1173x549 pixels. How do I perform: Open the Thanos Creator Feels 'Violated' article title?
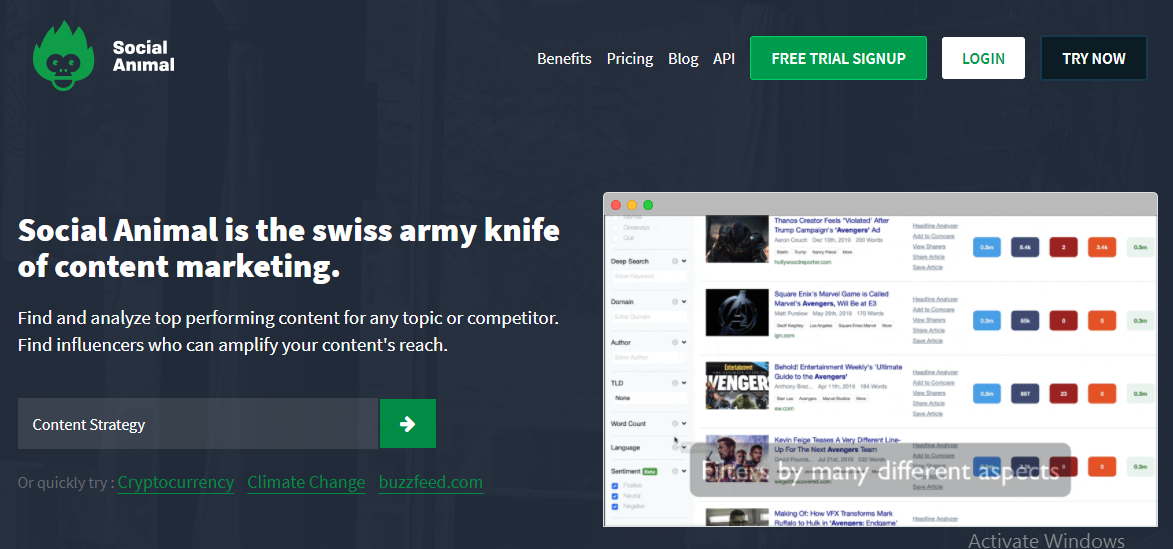pyautogui.click(x=831, y=225)
